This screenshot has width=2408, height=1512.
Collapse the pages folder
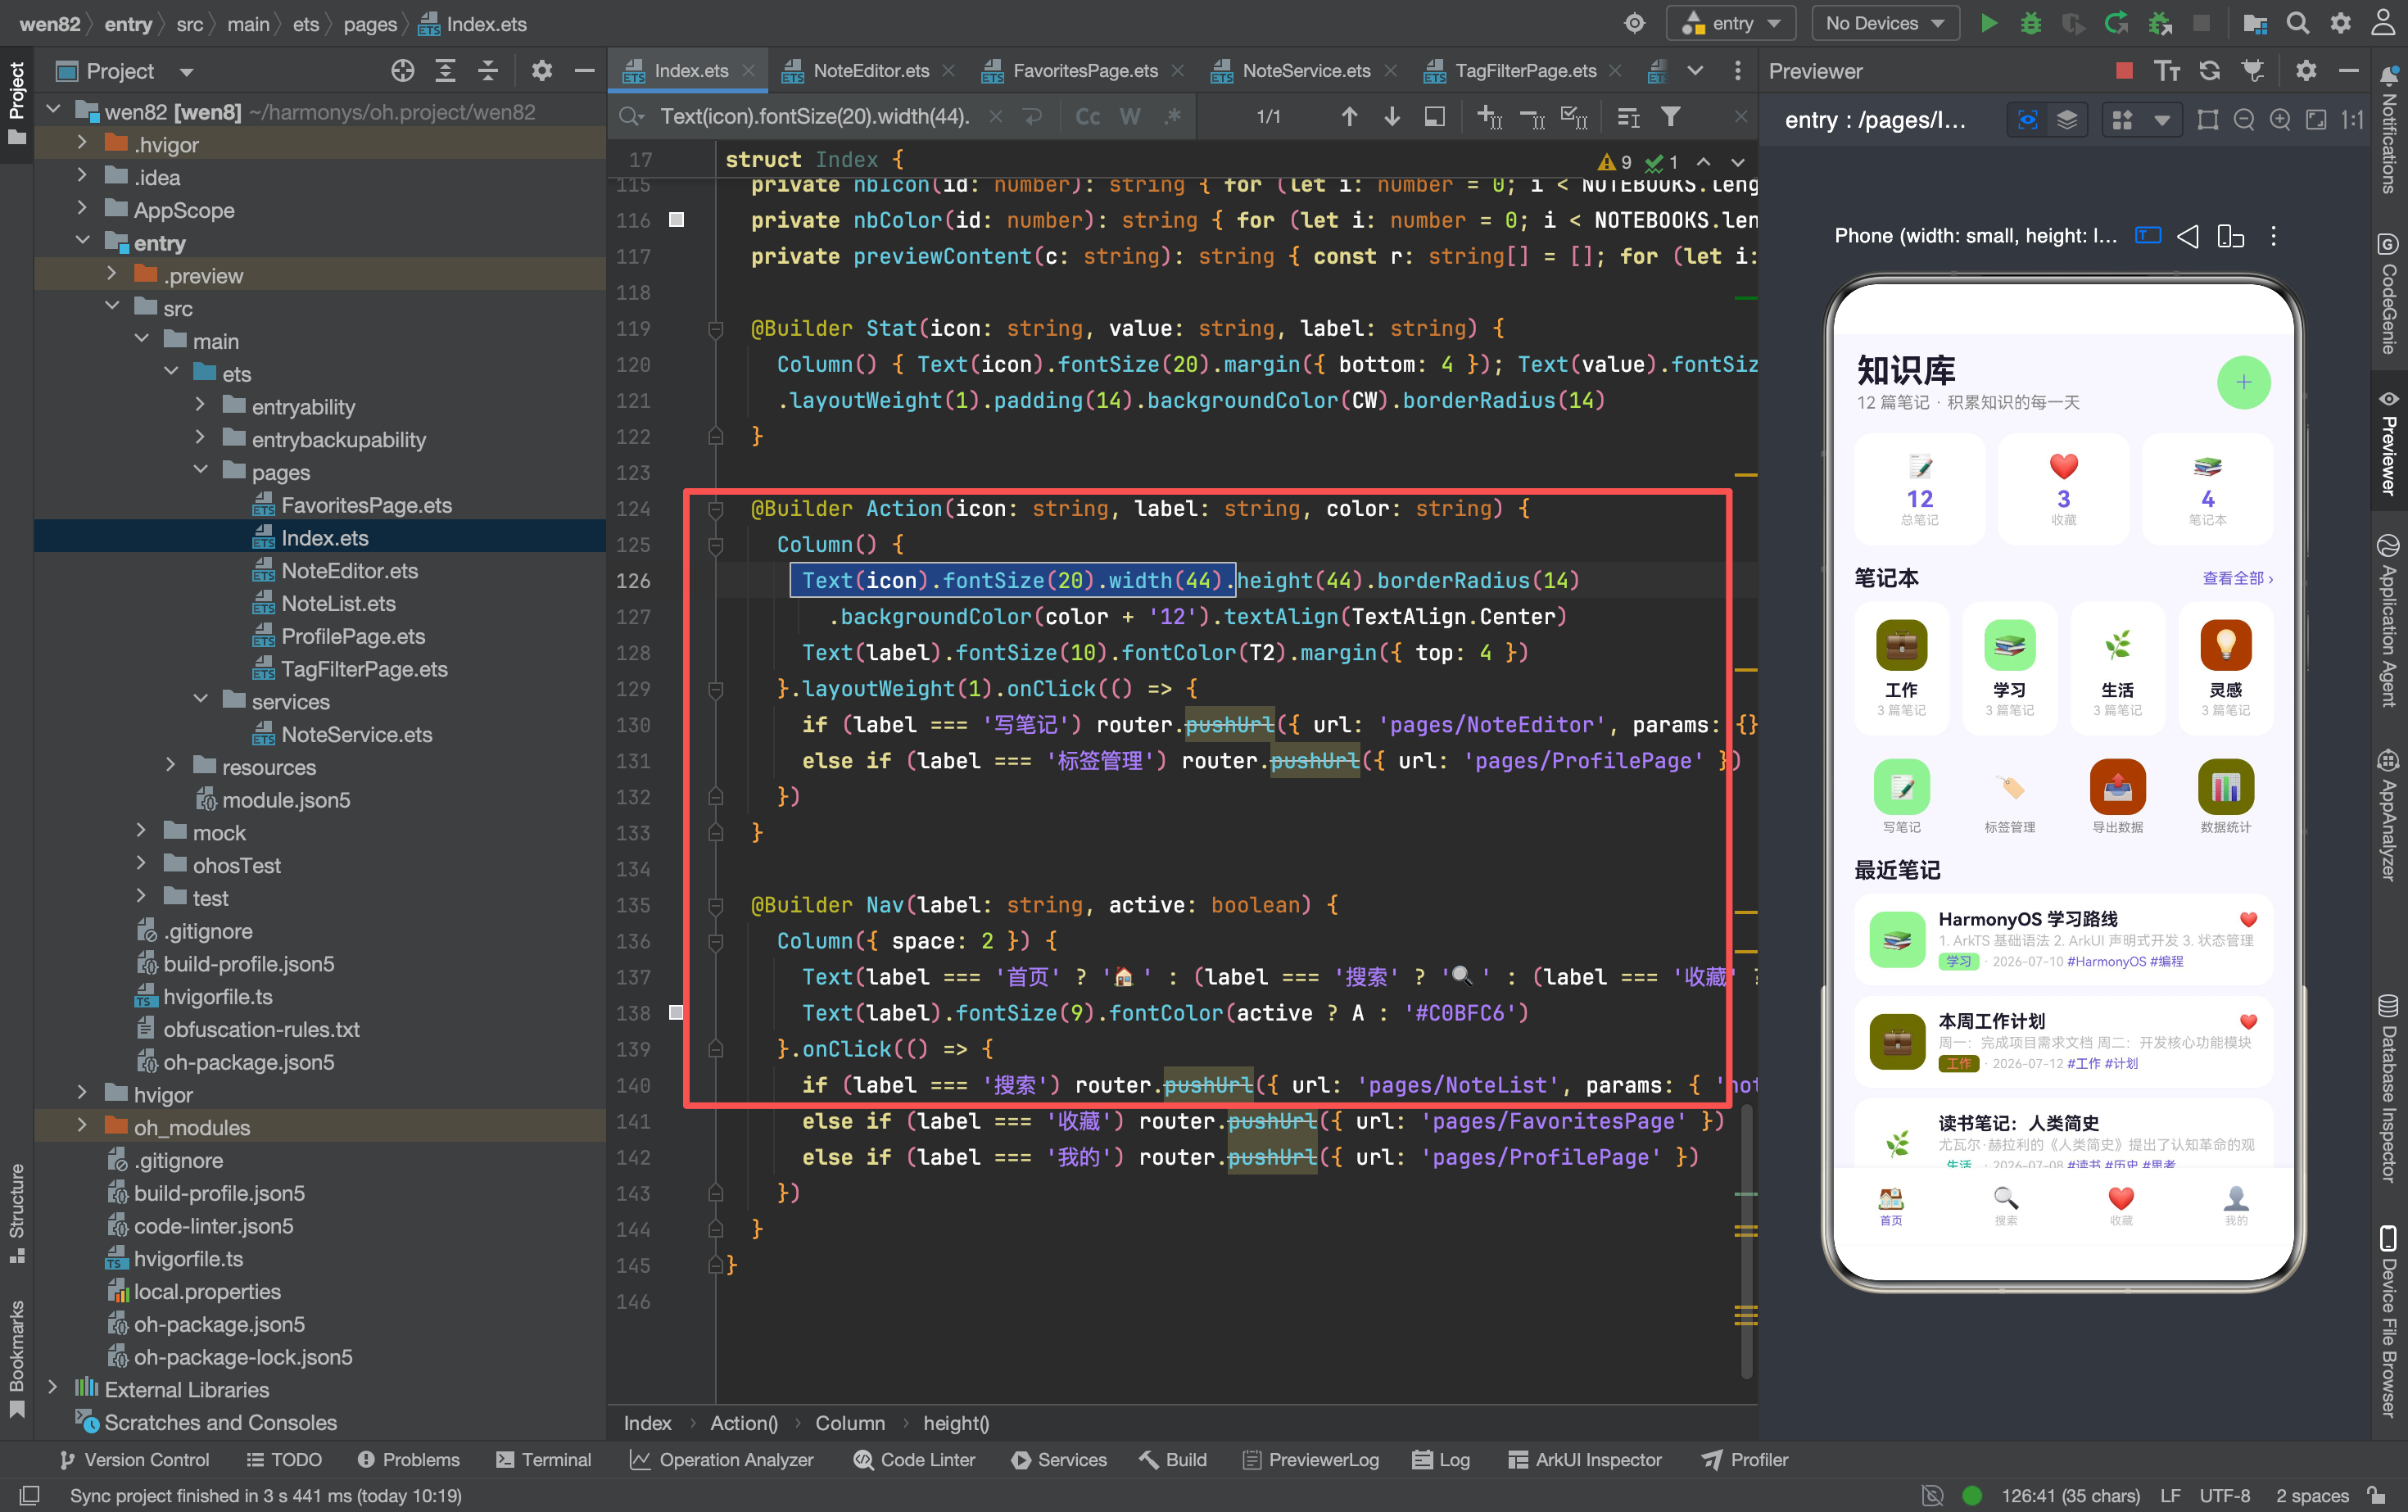point(200,471)
